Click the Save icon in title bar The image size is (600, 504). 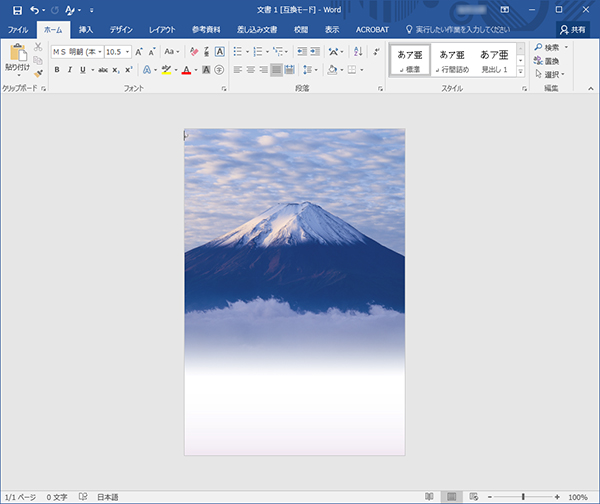pos(17,10)
